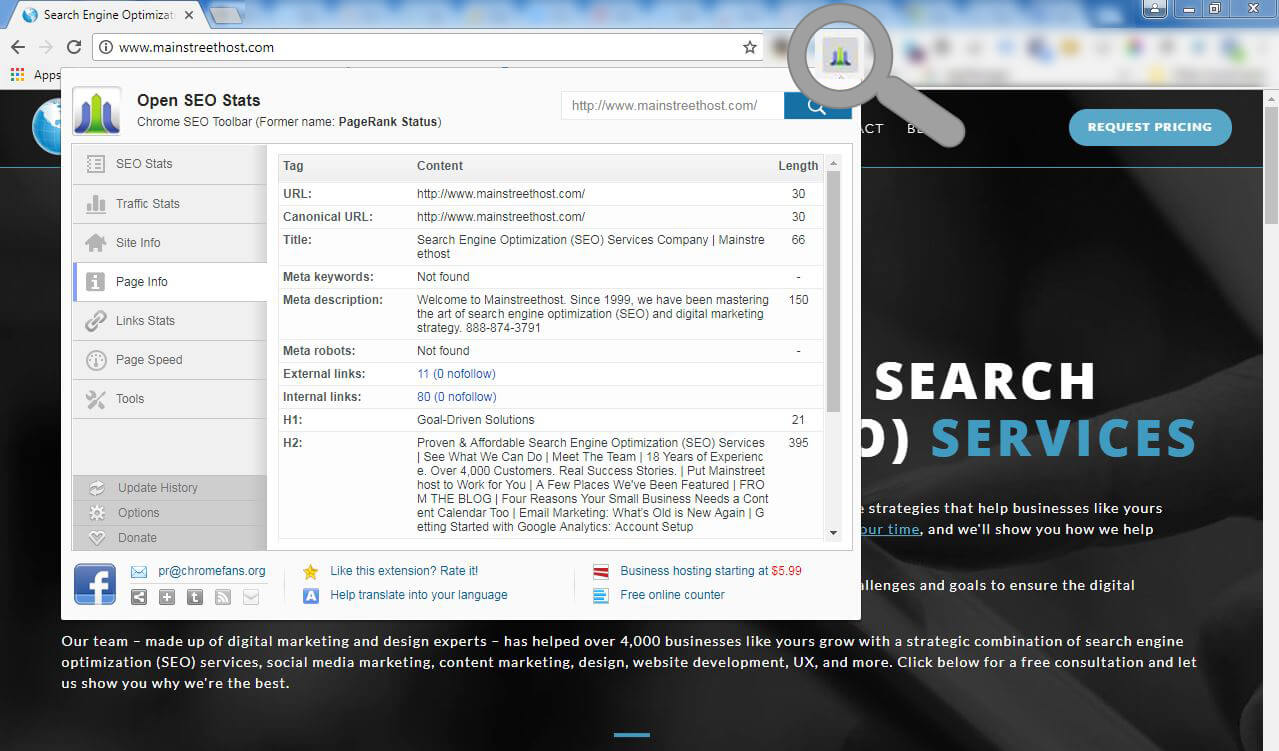The height and width of the screenshot is (751, 1279).
Task: Open the '80 (0 nofollow)' internal links
Action: click(x=456, y=397)
